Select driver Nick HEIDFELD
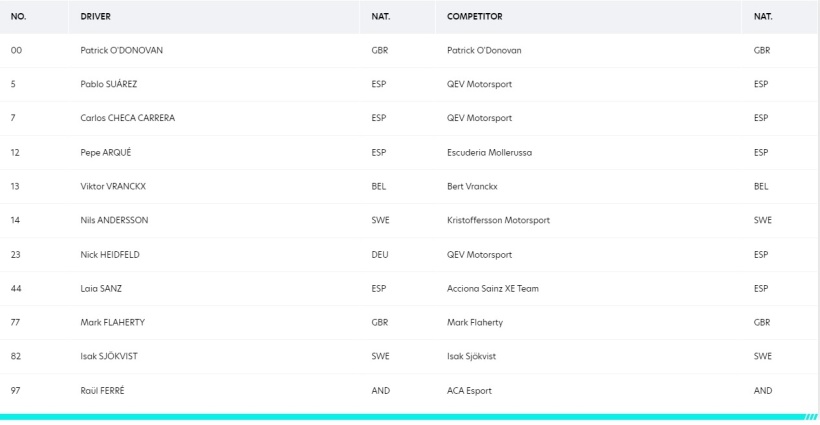820x425 pixels. [x=110, y=255]
